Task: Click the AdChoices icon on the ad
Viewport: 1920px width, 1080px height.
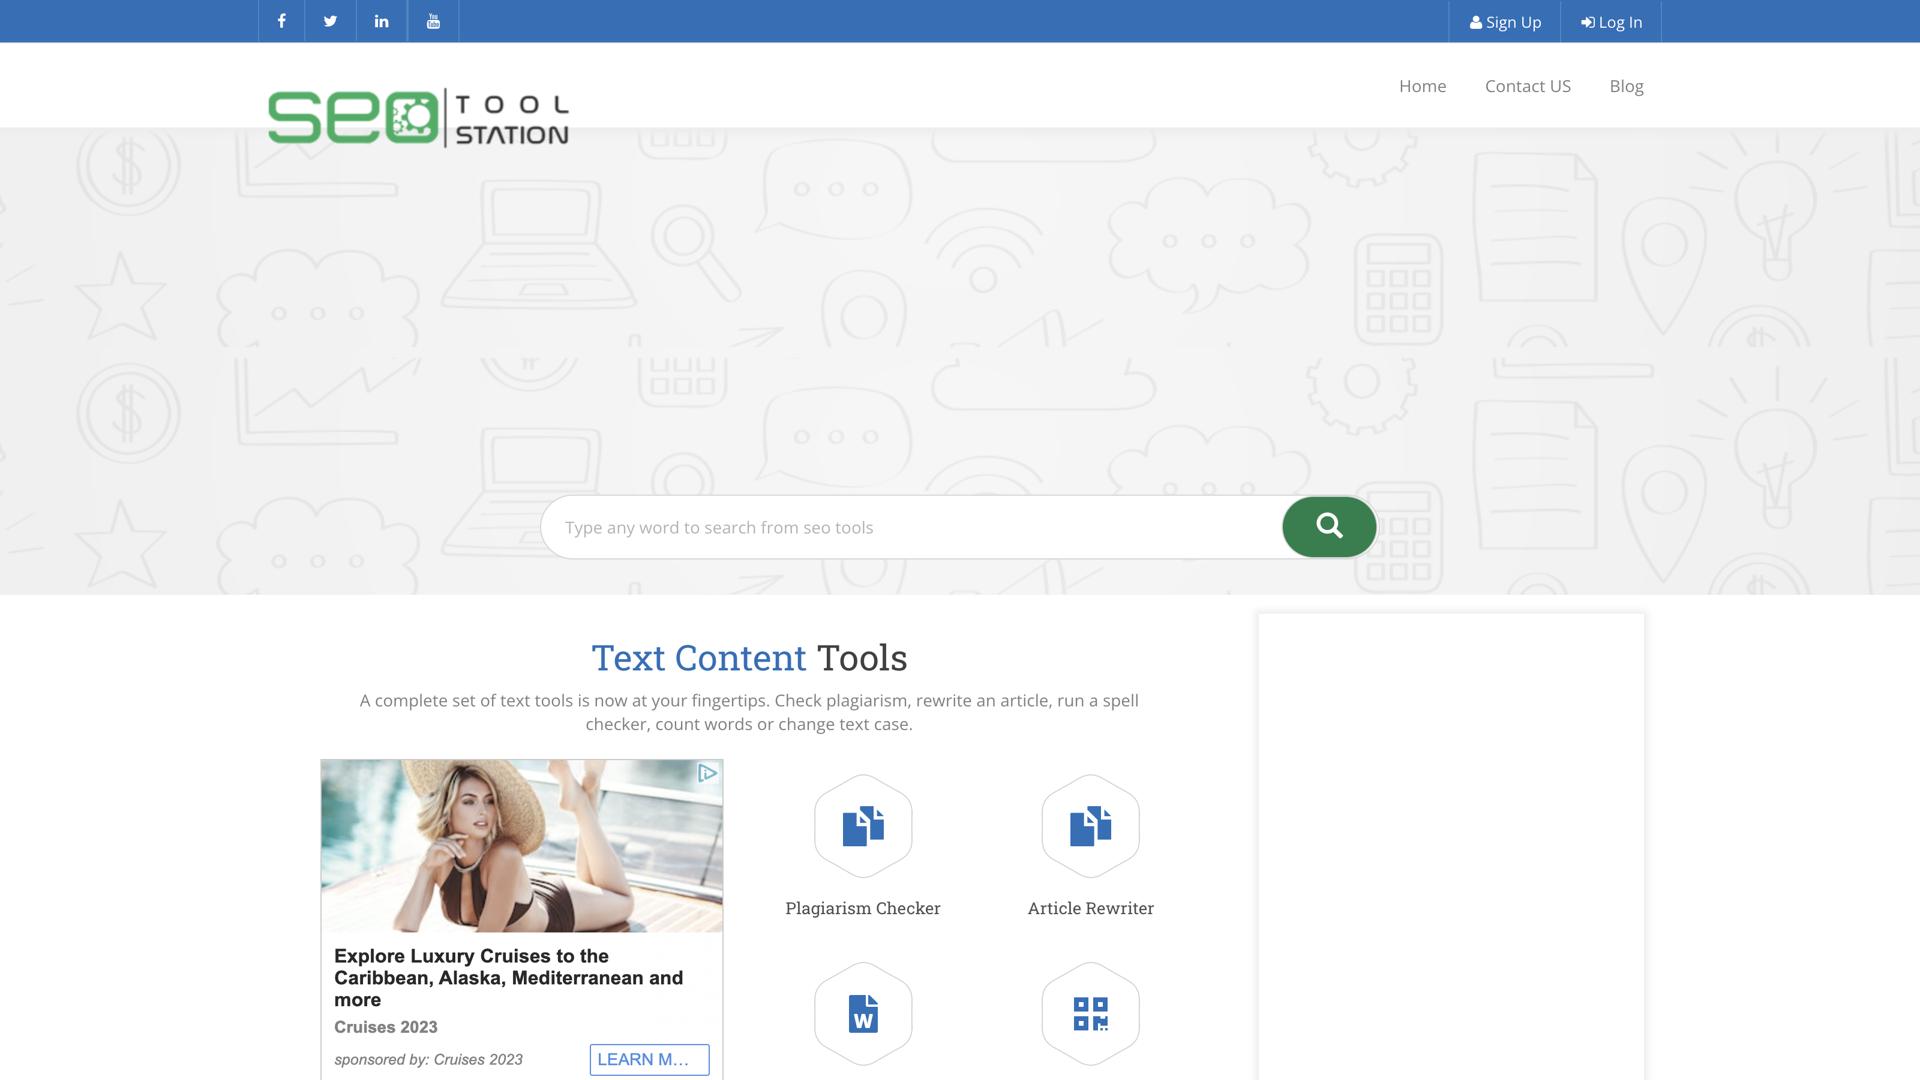Action: click(708, 773)
